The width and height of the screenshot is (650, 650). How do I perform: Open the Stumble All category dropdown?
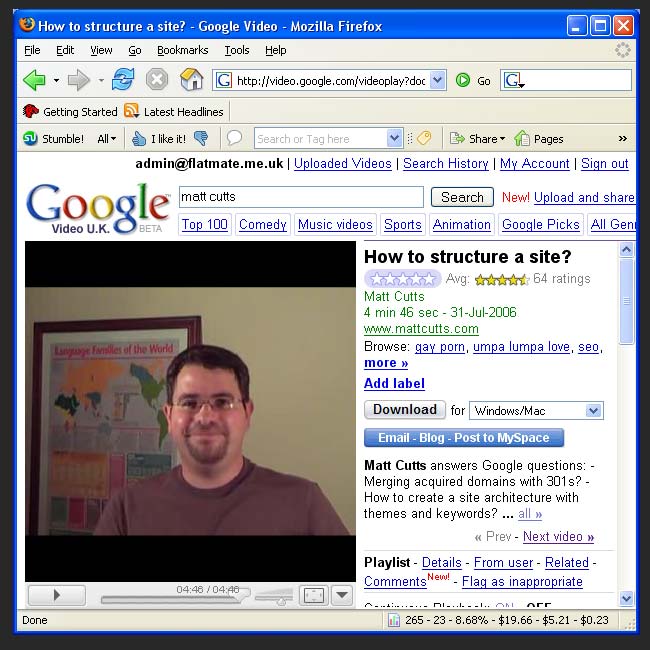coord(107,139)
